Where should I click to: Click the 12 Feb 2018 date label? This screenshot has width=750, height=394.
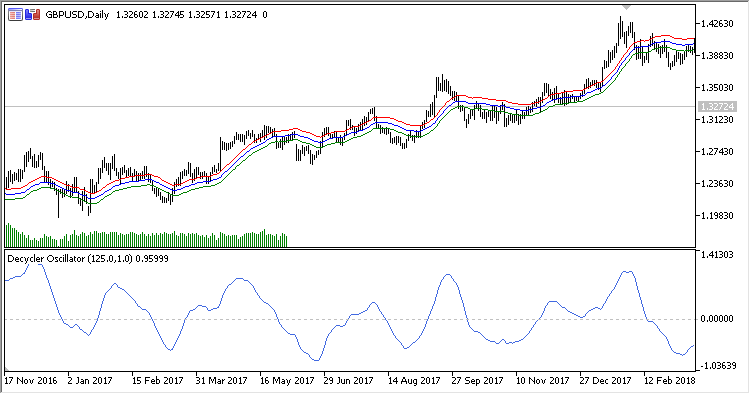tap(669, 381)
